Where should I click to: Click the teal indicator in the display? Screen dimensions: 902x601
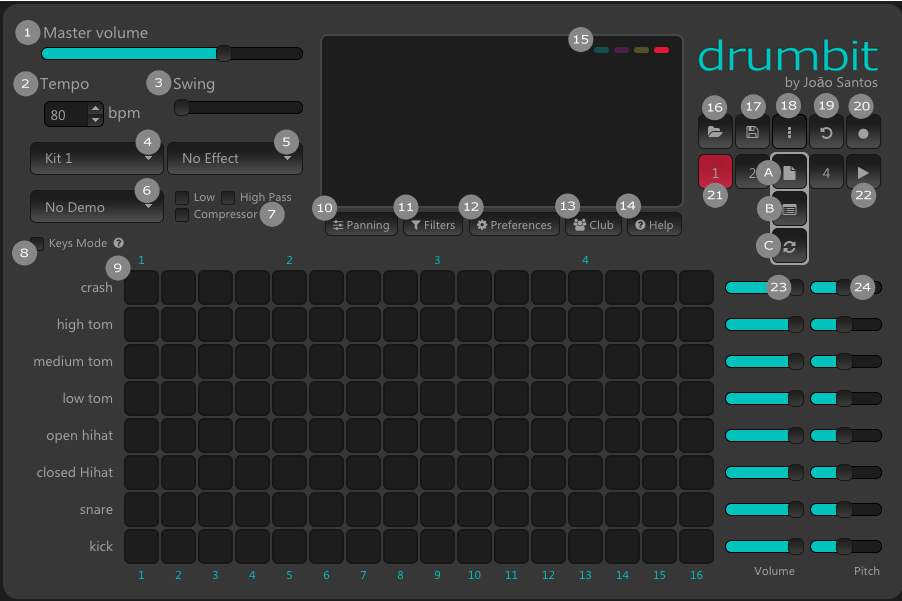click(602, 50)
